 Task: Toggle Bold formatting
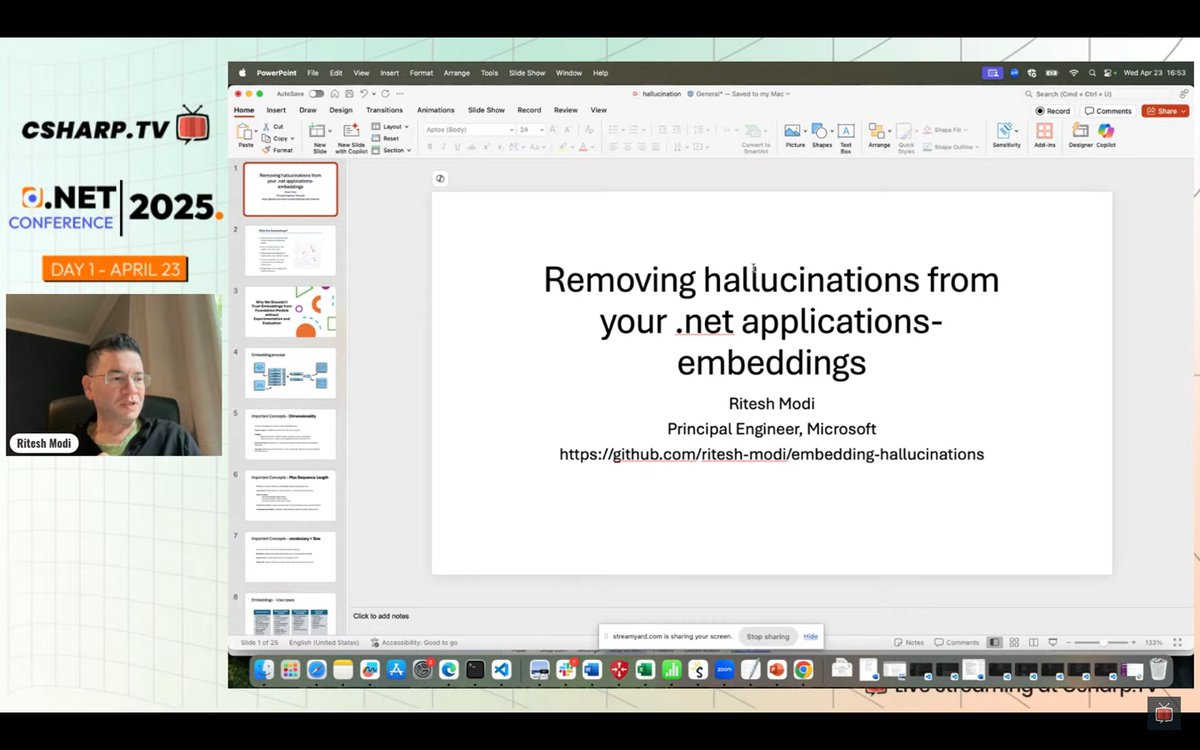[x=430, y=147]
